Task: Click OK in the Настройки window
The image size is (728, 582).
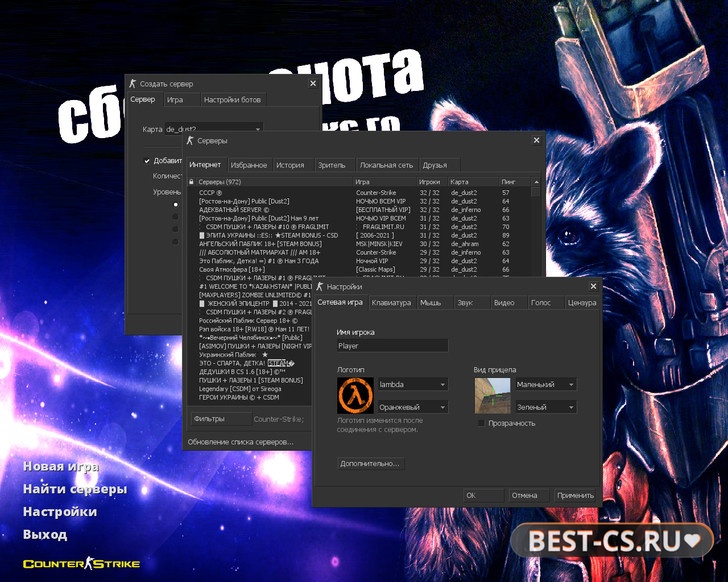Action: tap(483, 495)
